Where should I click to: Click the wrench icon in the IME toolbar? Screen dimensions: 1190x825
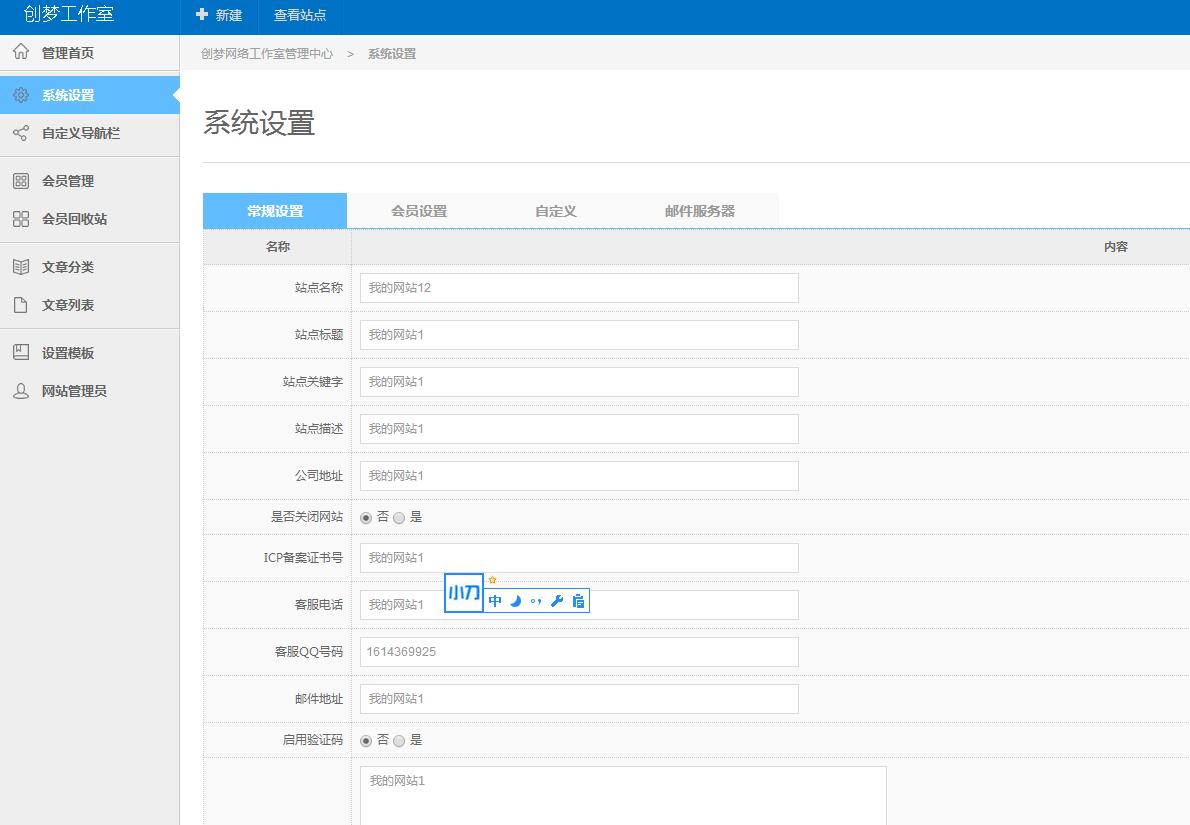(557, 601)
